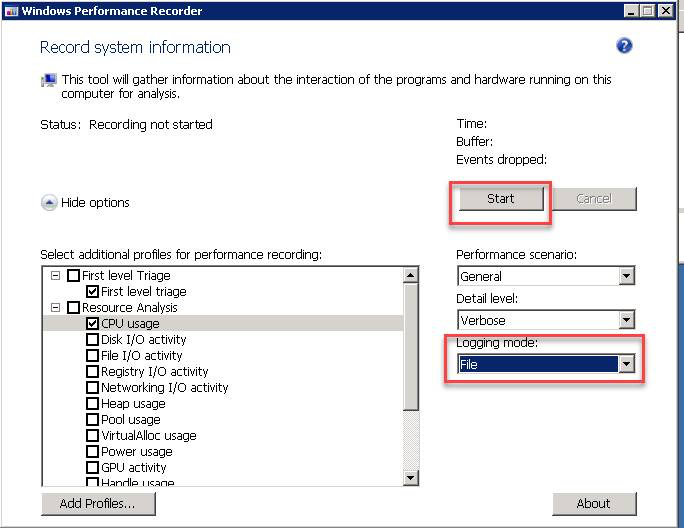Enable the GPU activity checkbox
Screen dimensions: 684x528
click(92, 467)
